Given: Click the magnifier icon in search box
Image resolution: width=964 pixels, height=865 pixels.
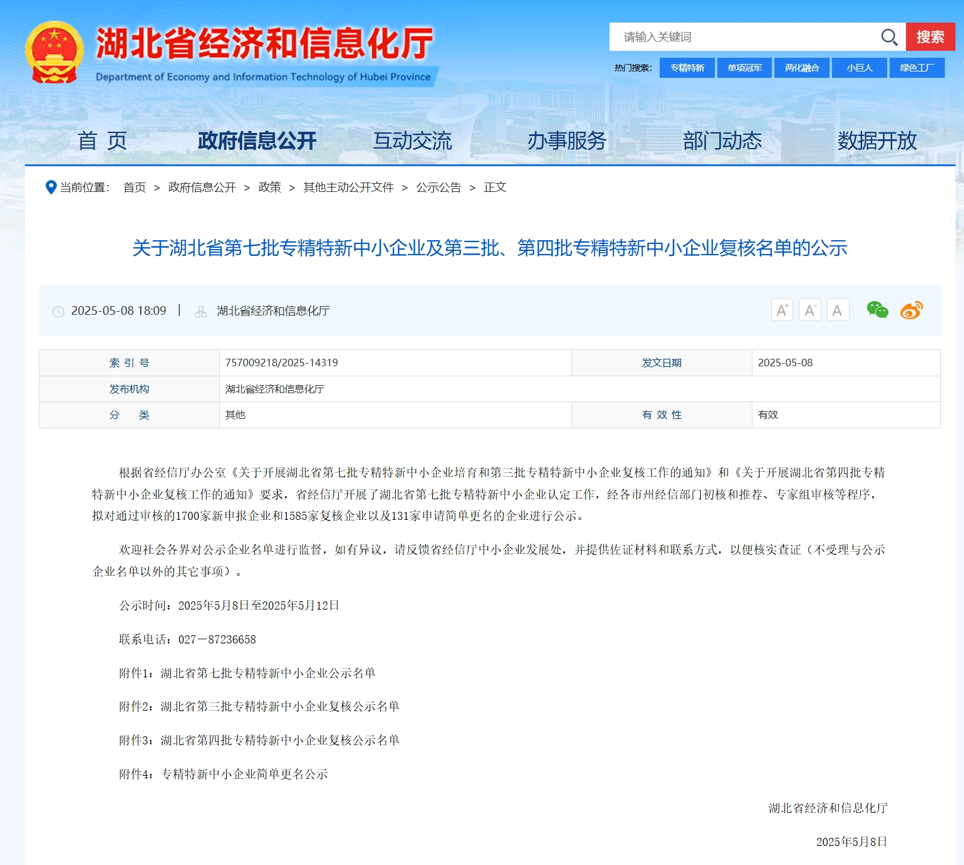Looking at the screenshot, I should tap(888, 37).
